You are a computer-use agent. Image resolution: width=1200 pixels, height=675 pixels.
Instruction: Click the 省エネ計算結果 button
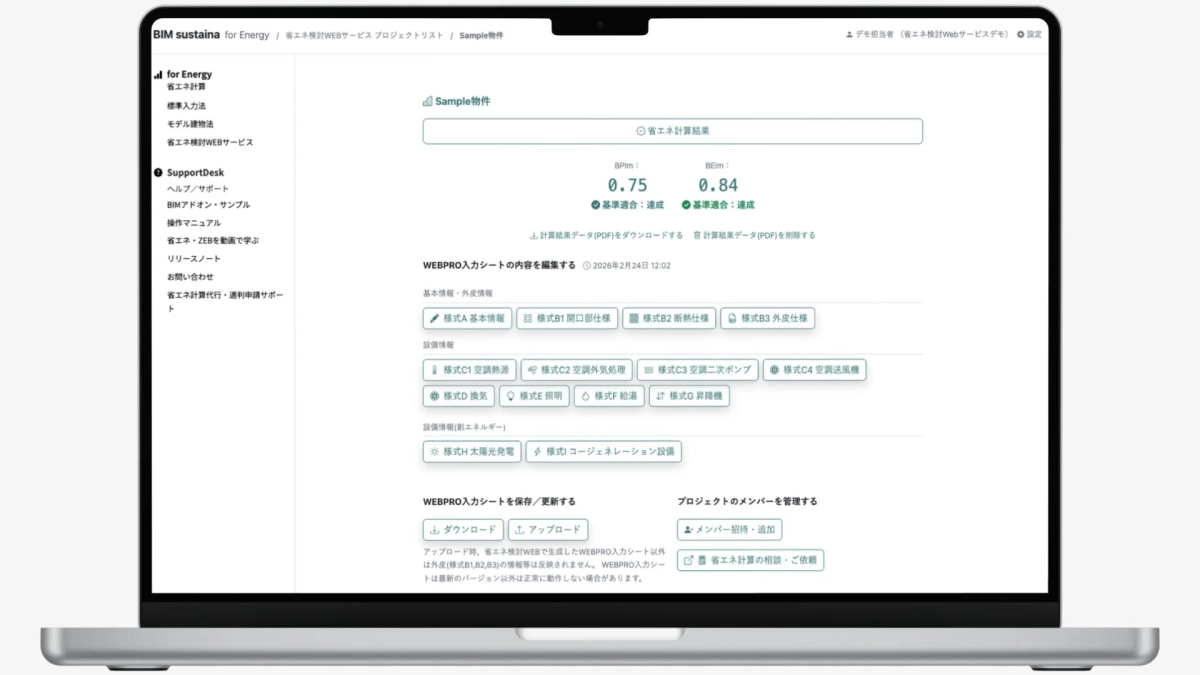coord(672,130)
